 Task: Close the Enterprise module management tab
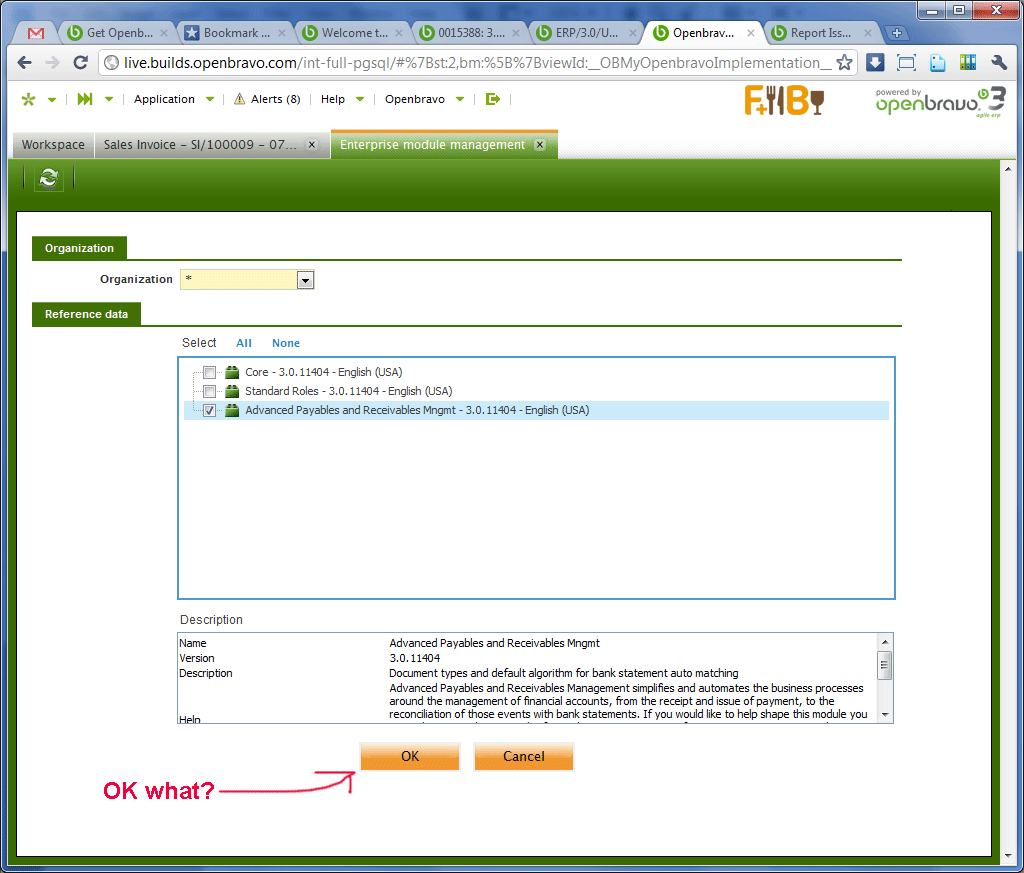pos(540,145)
